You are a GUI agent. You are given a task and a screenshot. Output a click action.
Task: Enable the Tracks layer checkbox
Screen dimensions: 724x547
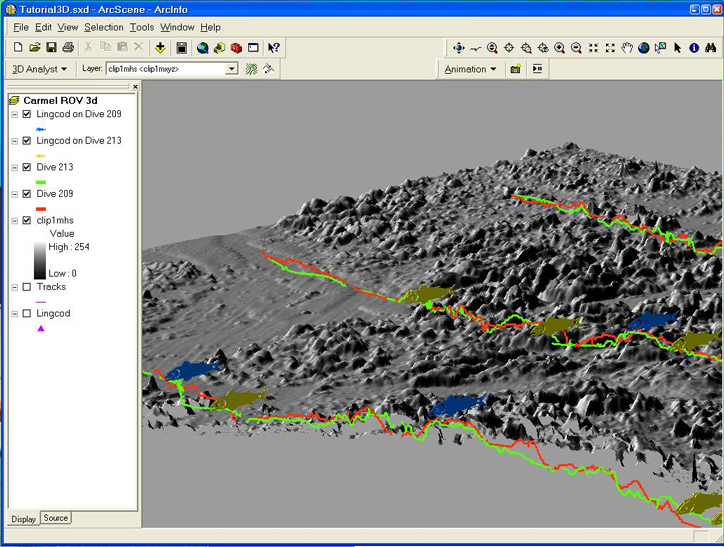click(27, 287)
